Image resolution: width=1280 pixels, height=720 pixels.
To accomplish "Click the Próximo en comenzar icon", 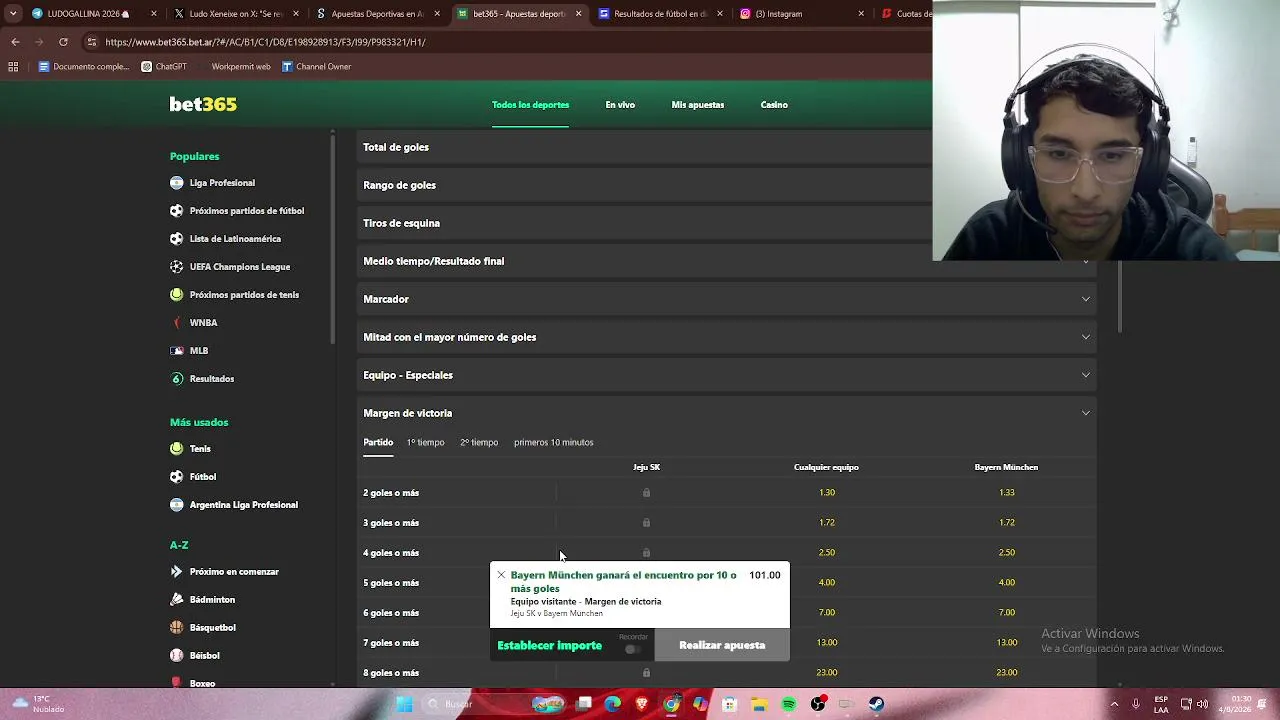I will coord(177,572).
